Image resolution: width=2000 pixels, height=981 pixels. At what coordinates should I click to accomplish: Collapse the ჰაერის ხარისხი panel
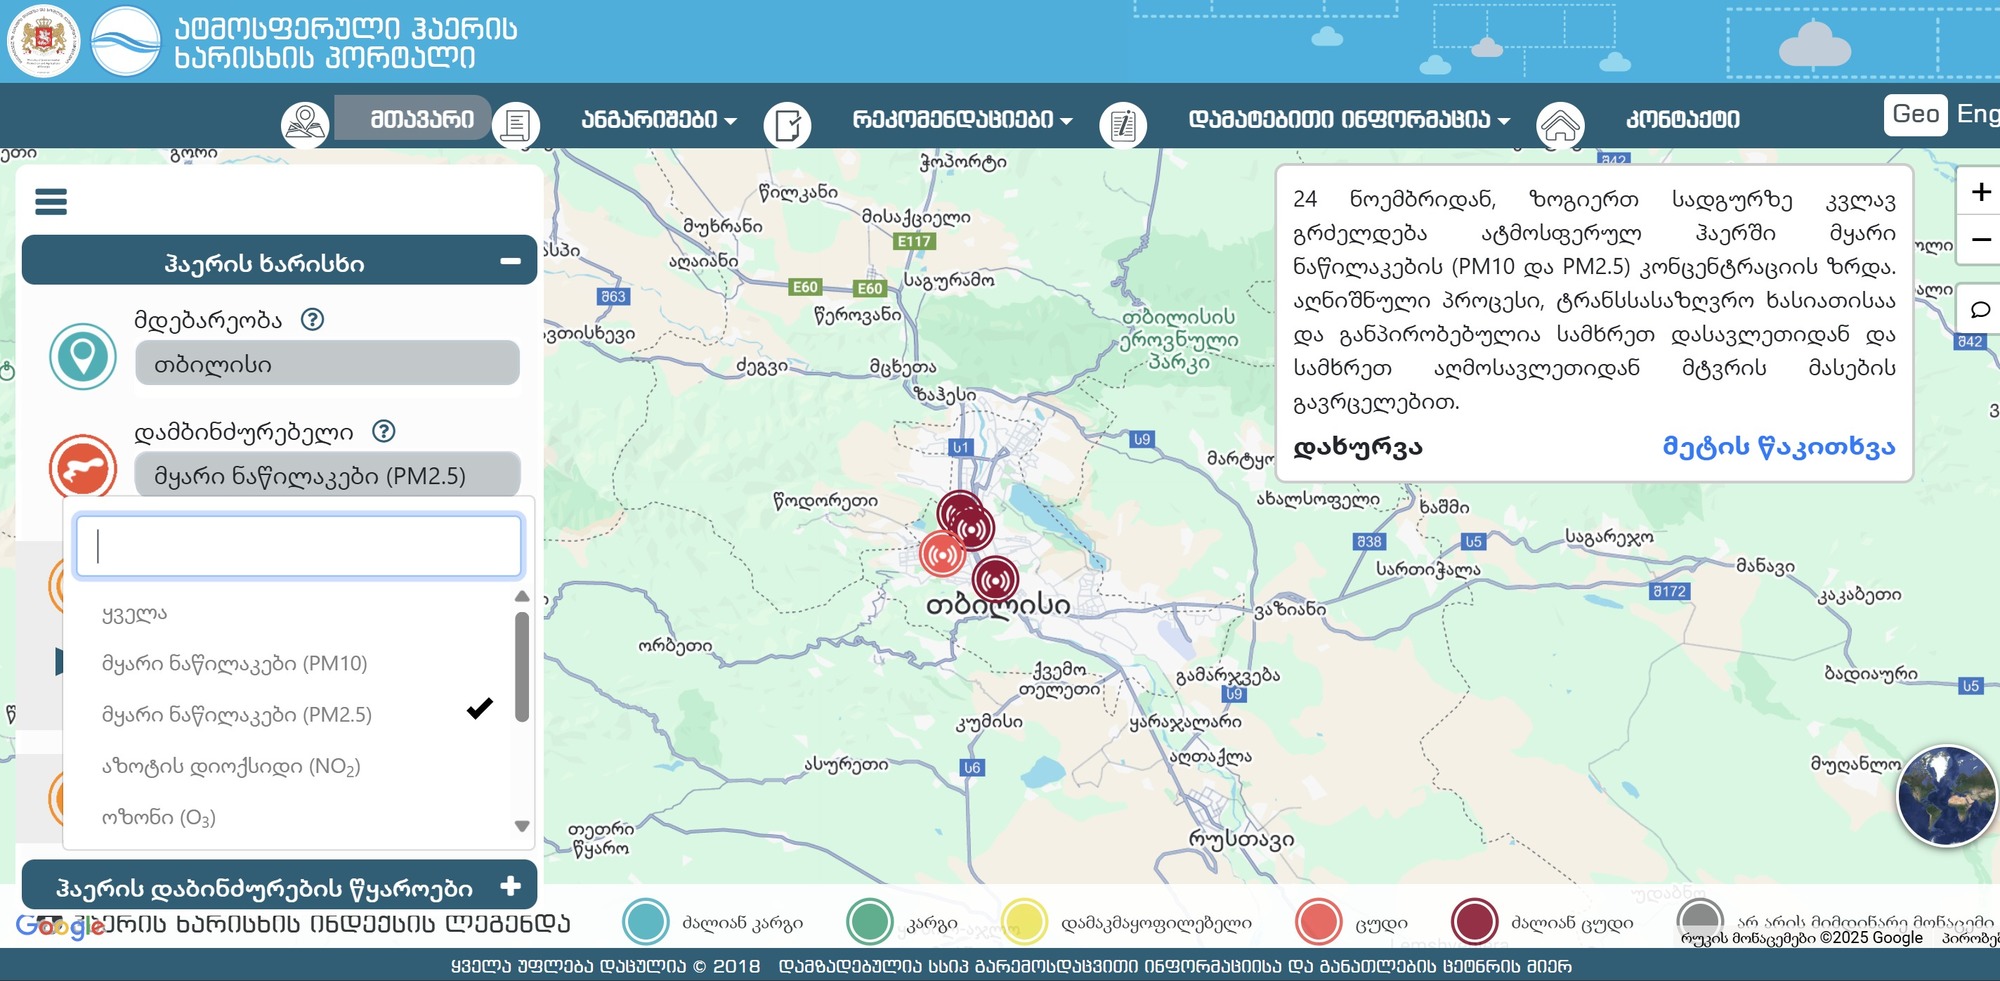(x=510, y=261)
